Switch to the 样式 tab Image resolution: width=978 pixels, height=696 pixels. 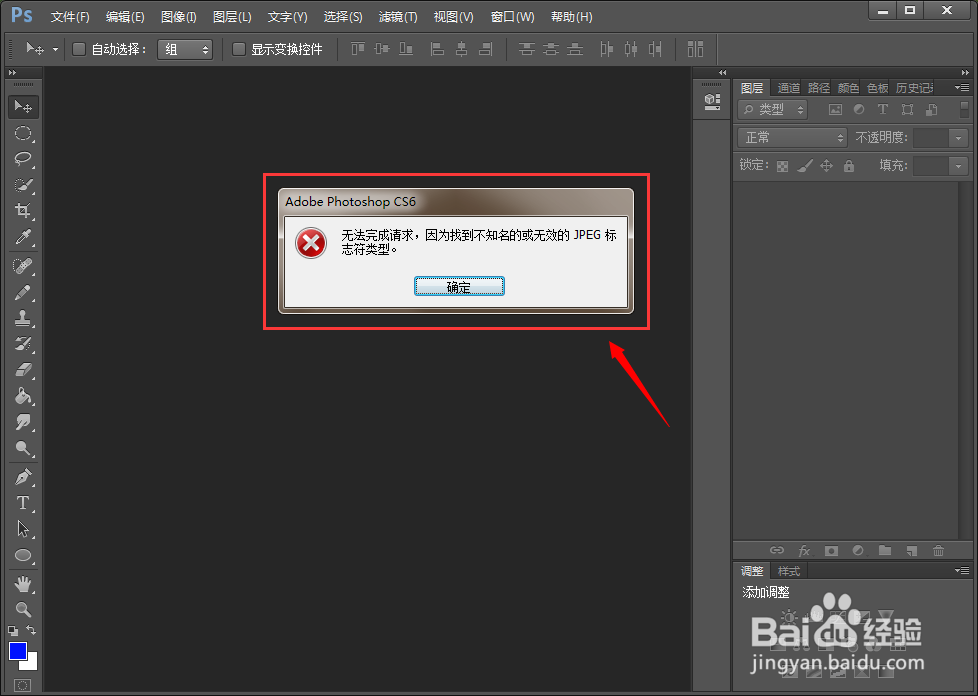[x=788, y=571]
